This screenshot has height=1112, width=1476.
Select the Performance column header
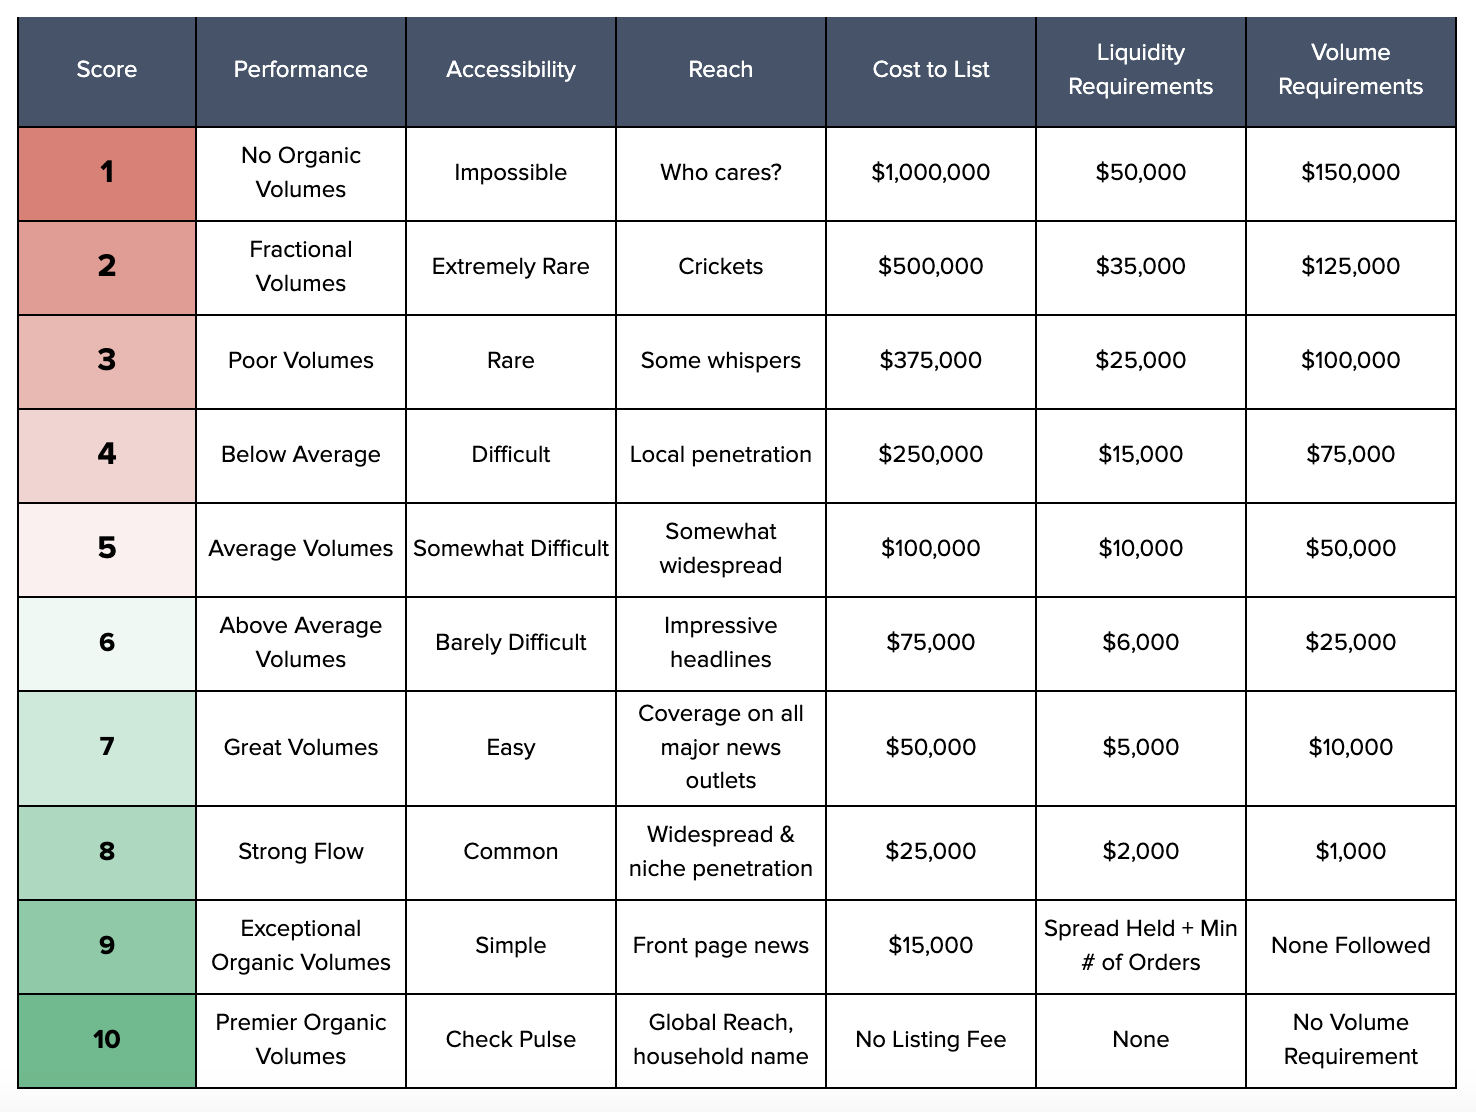[x=300, y=70]
